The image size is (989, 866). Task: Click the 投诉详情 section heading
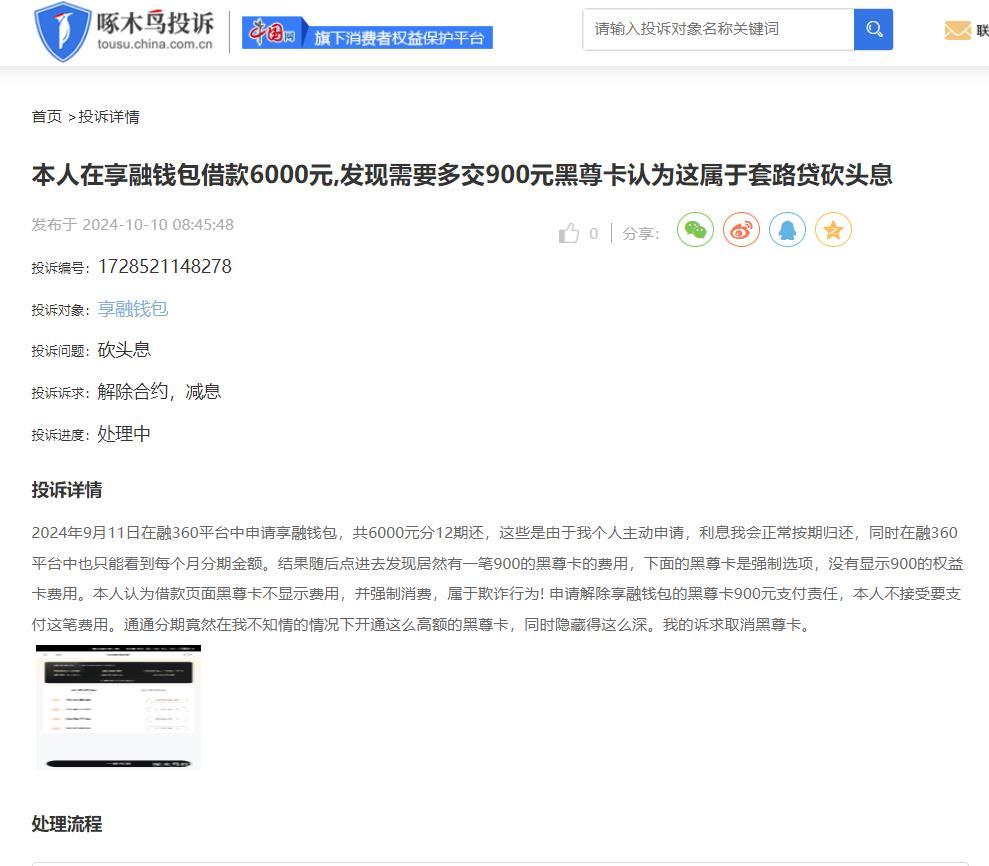[x=67, y=489]
